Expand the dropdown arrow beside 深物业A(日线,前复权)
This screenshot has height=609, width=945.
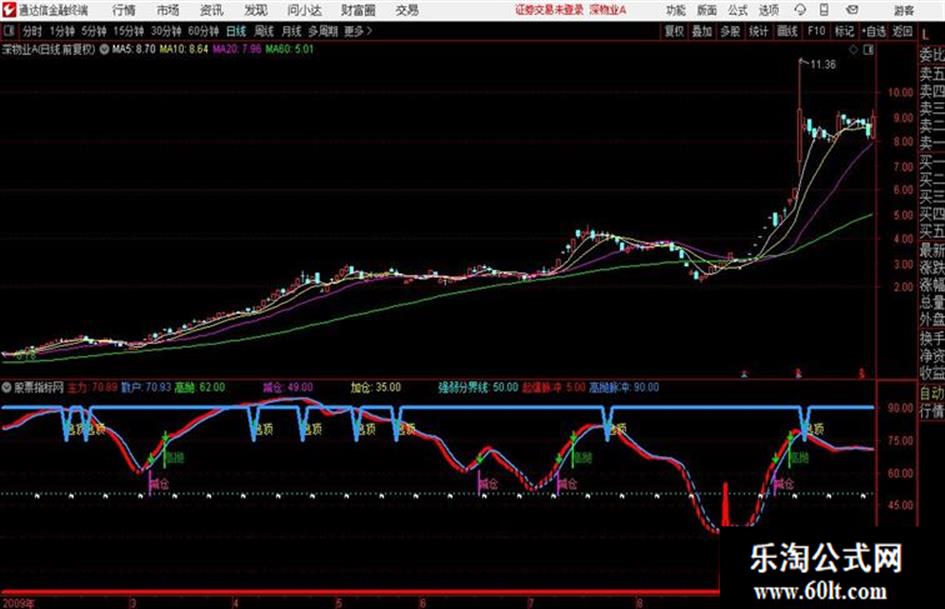(104, 49)
